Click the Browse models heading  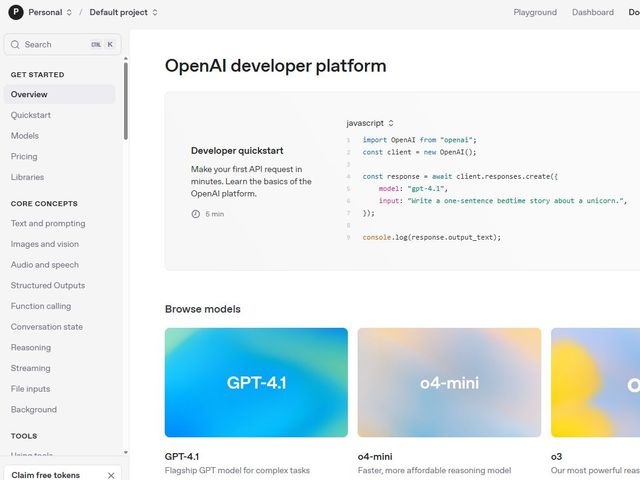(x=203, y=309)
